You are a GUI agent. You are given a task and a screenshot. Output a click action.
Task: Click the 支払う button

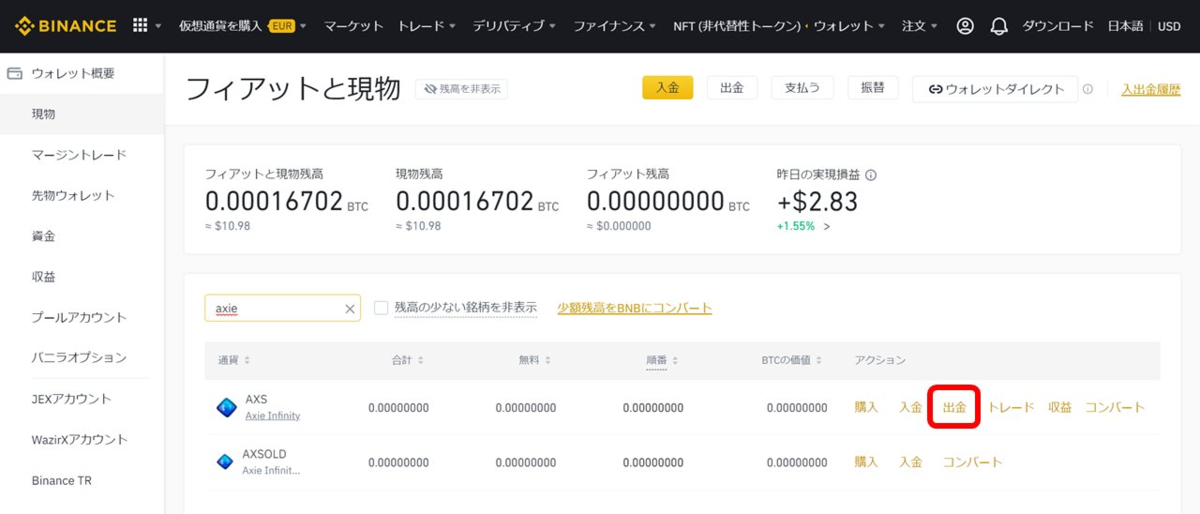[802, 88]
